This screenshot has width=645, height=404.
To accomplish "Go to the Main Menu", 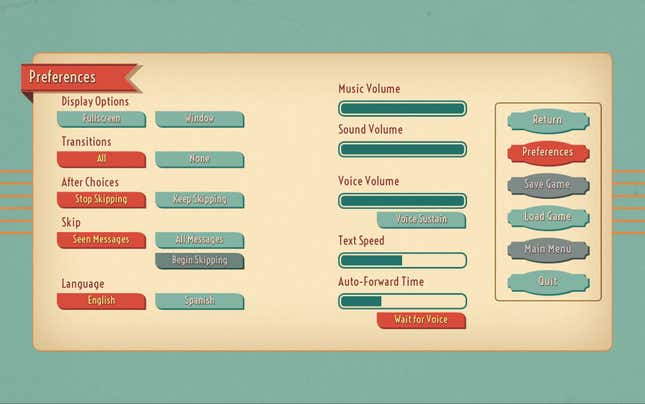I will 548,250.
